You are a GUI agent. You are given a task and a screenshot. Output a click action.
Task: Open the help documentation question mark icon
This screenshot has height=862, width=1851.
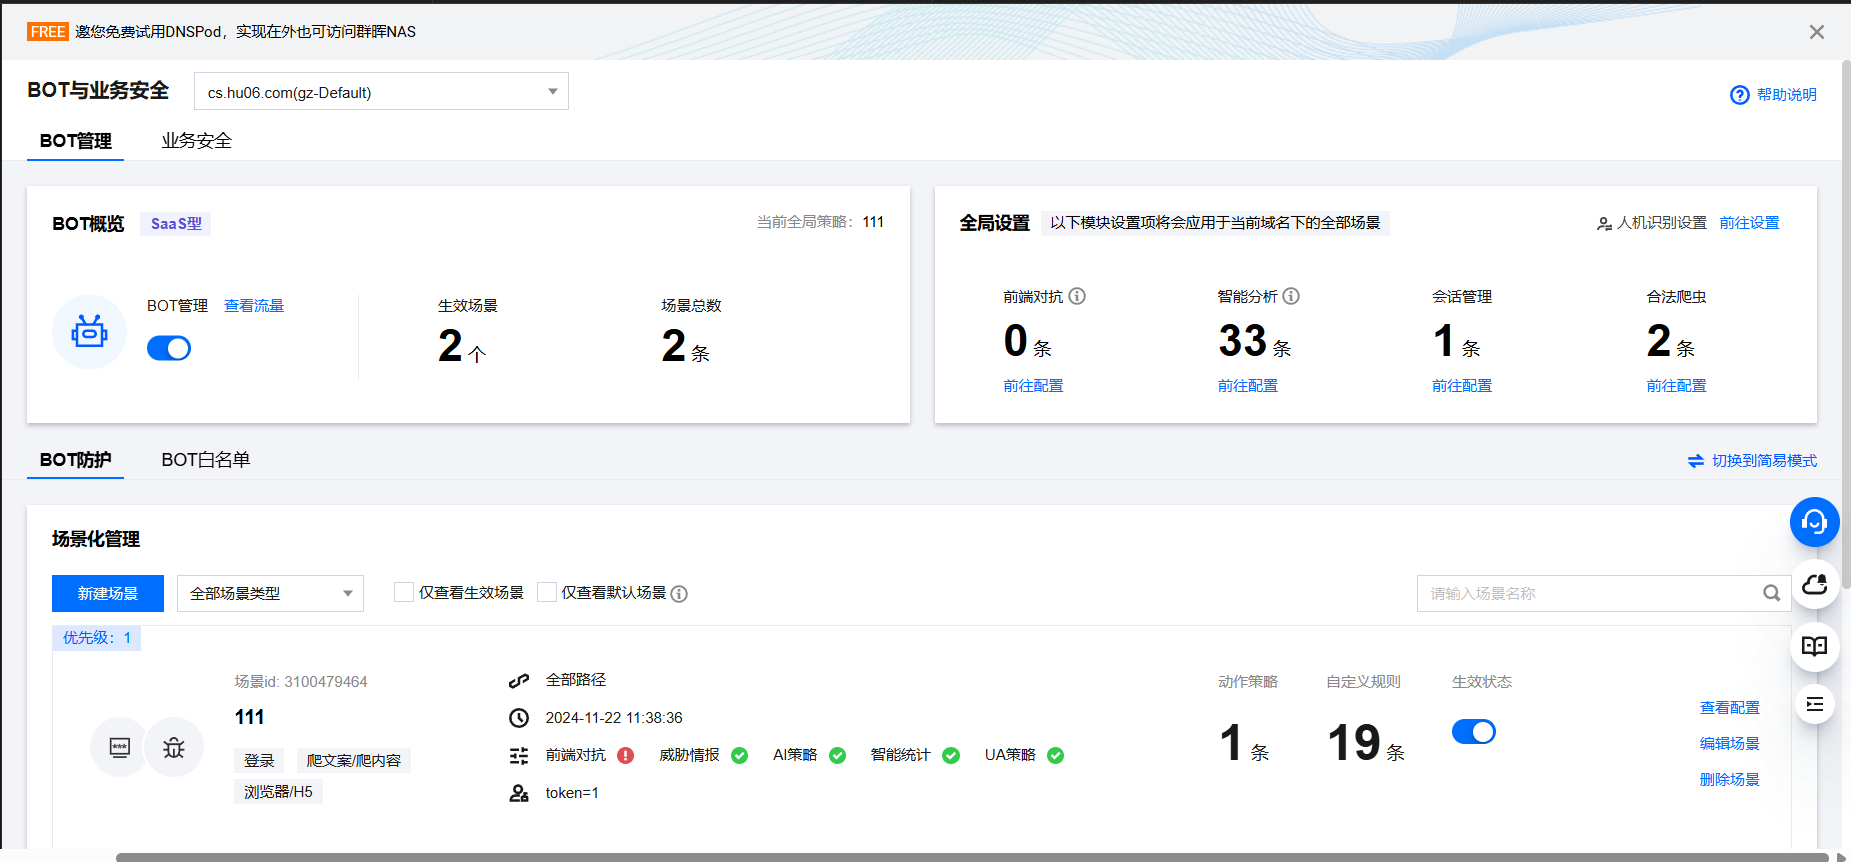point(1740,95)
